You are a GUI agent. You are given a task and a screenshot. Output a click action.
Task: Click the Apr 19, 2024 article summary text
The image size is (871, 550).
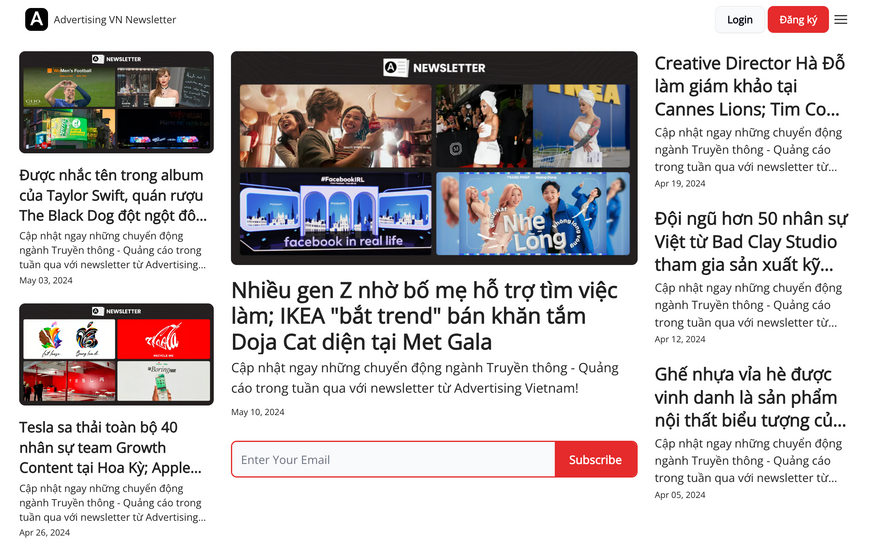(x=748, y=149)
